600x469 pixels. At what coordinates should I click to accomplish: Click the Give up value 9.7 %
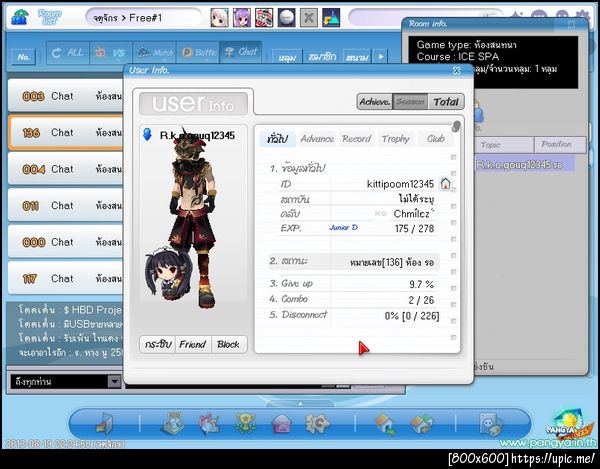[421, 284]
